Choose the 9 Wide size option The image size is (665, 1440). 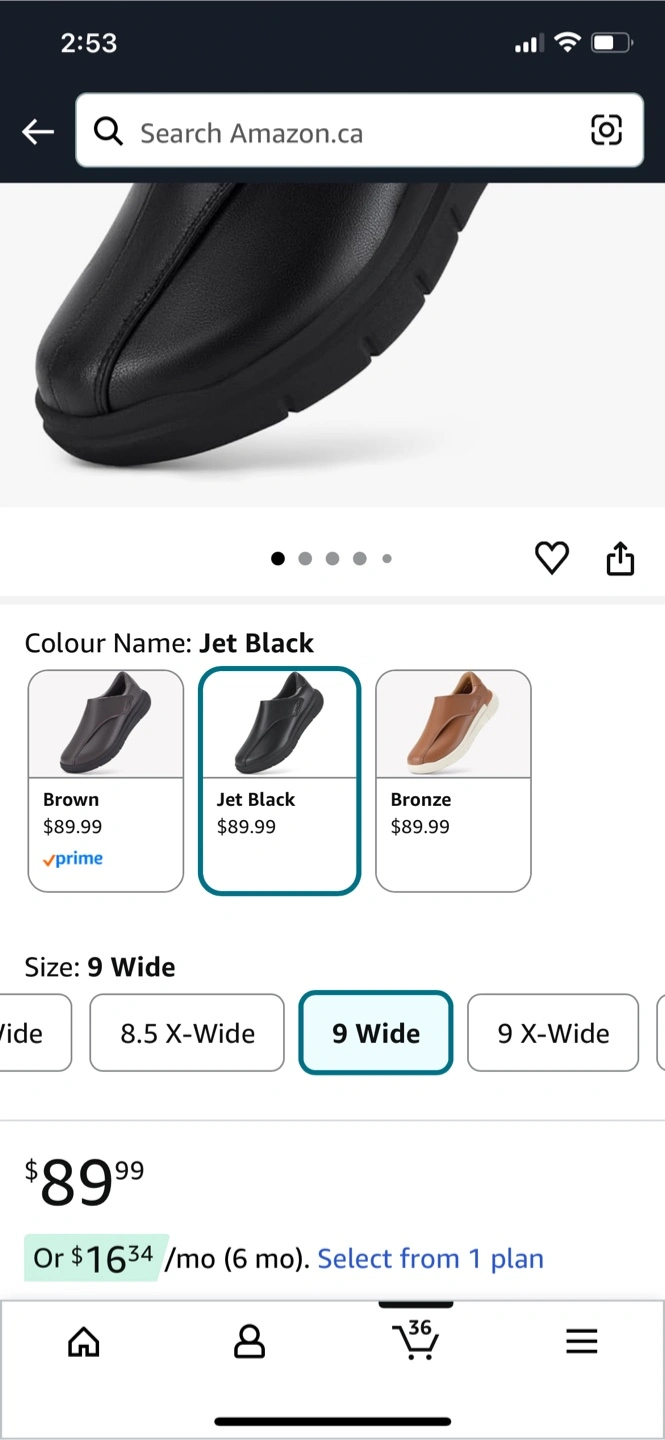[376, 1033]
